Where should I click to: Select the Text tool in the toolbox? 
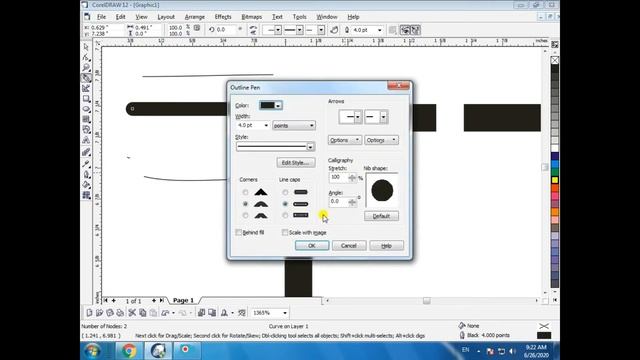(86, 140)
